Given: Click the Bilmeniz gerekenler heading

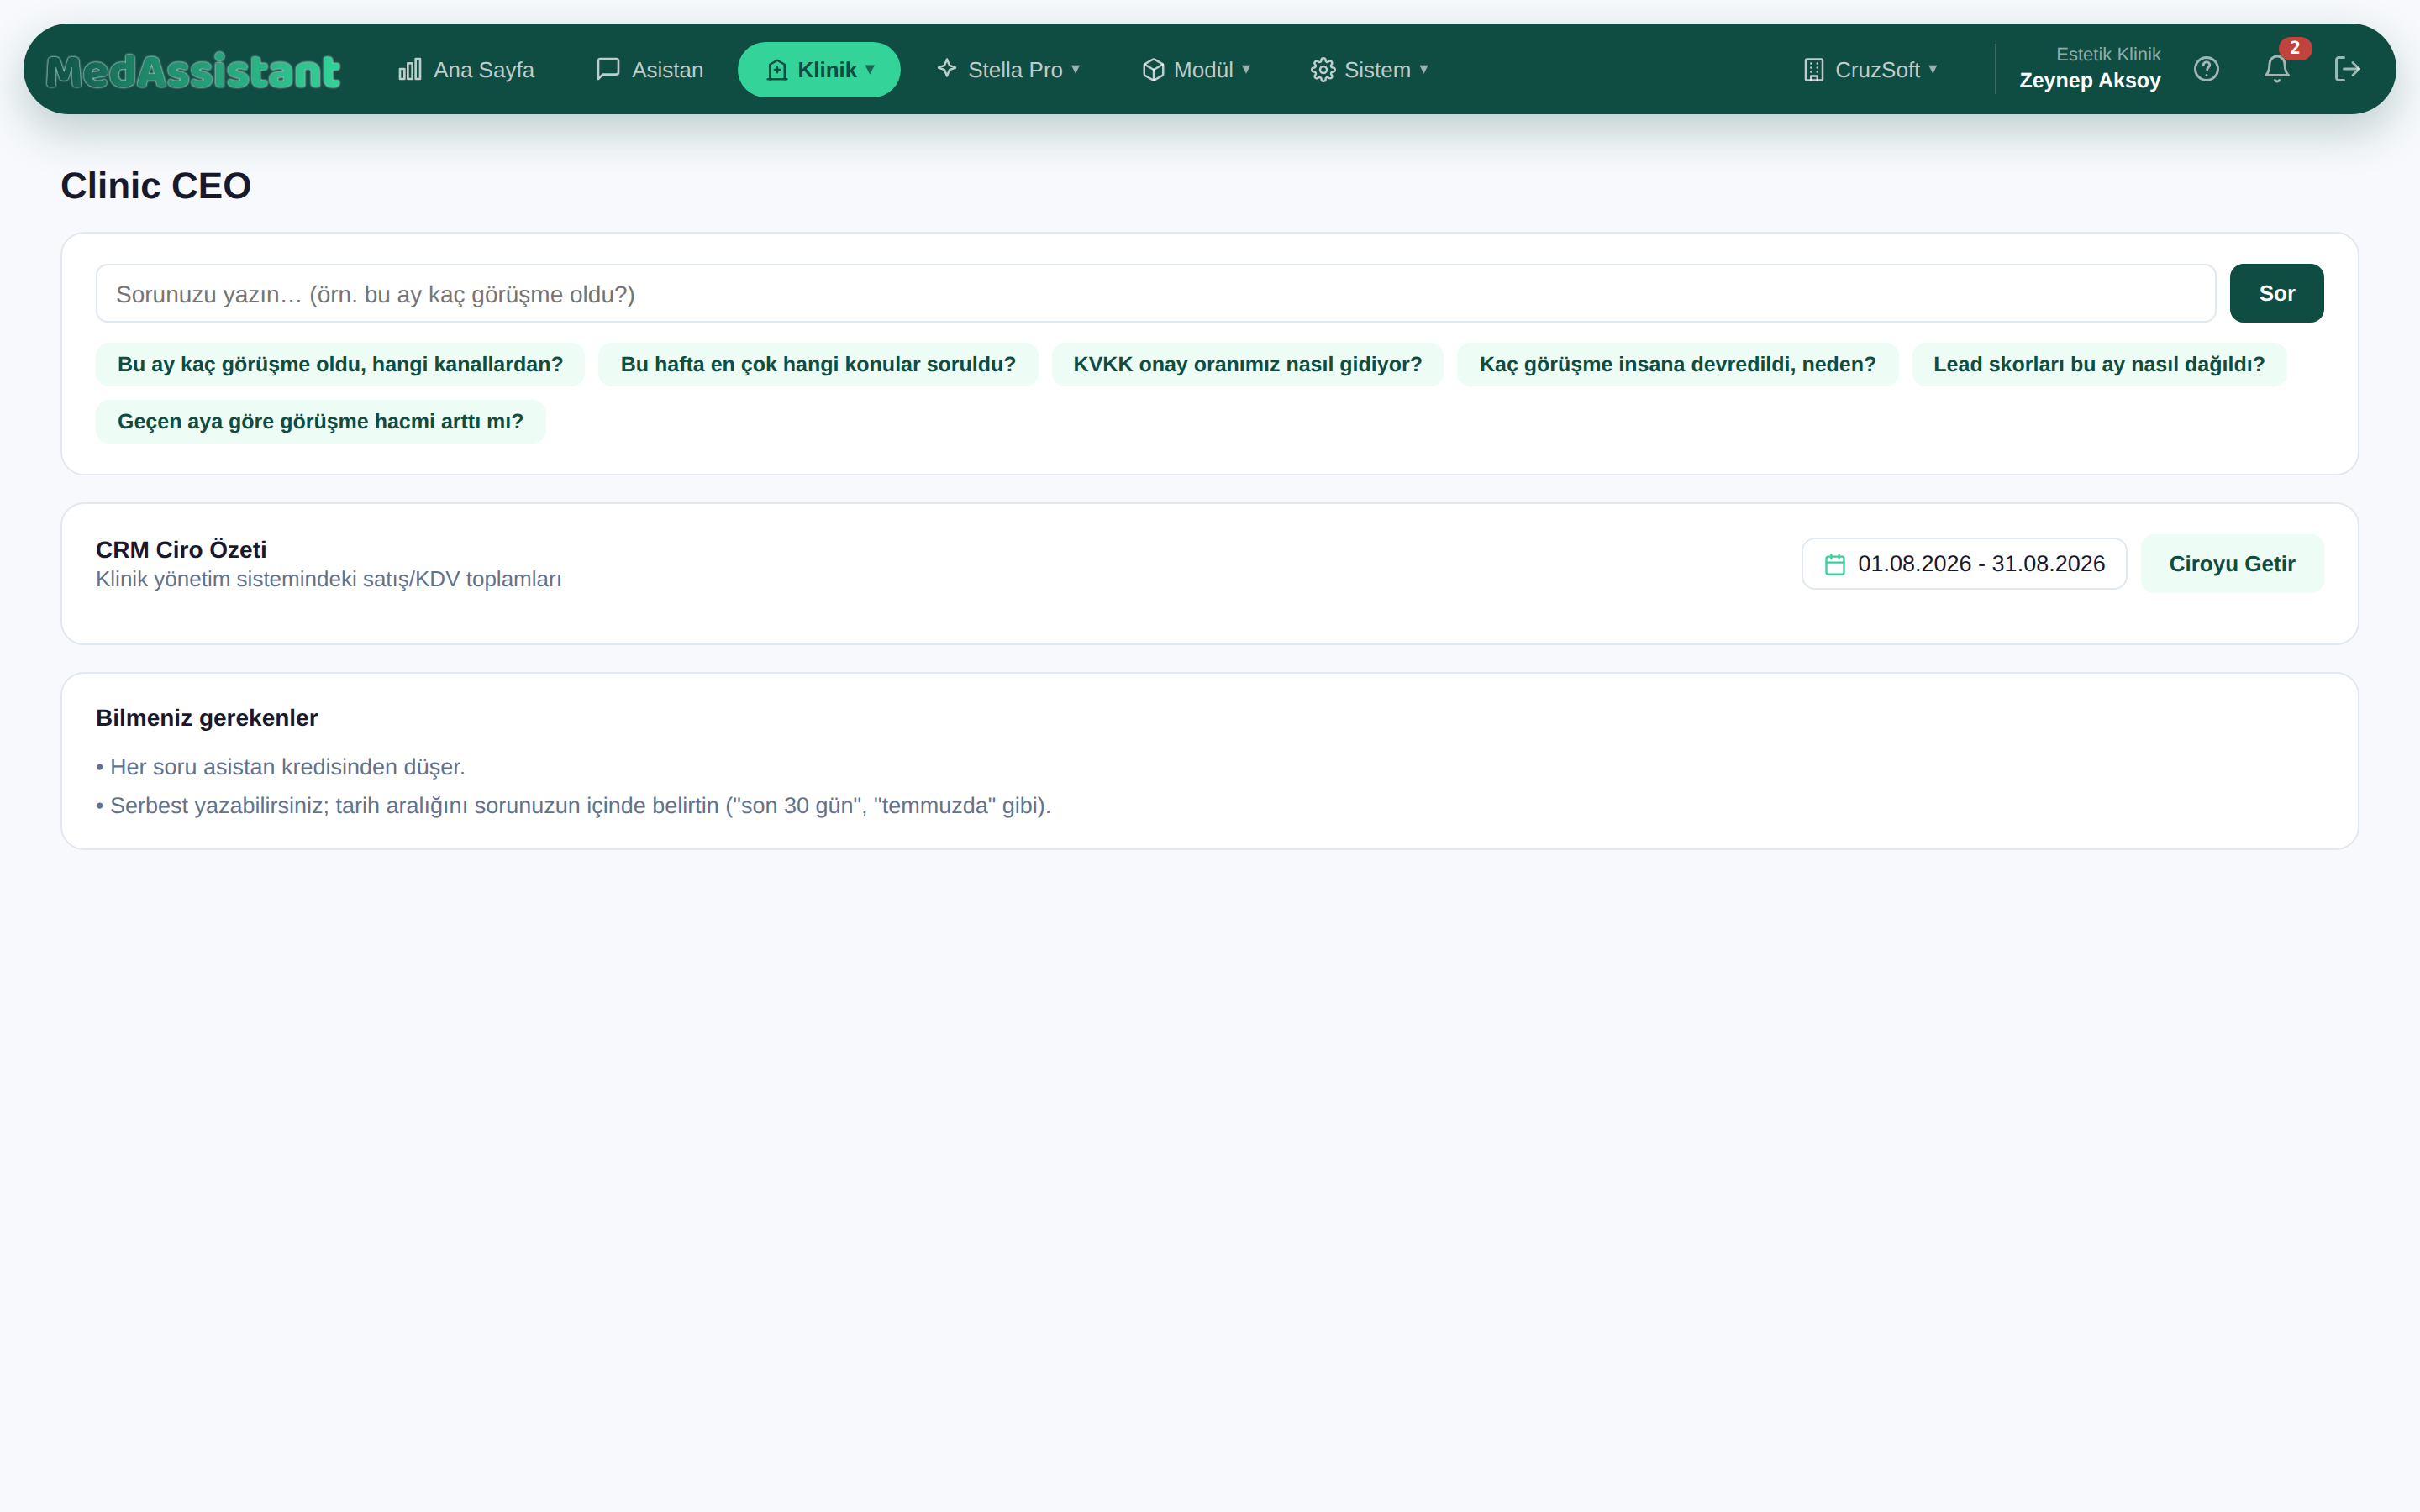Looking at the screenshot, I should (x=207, y=718).
